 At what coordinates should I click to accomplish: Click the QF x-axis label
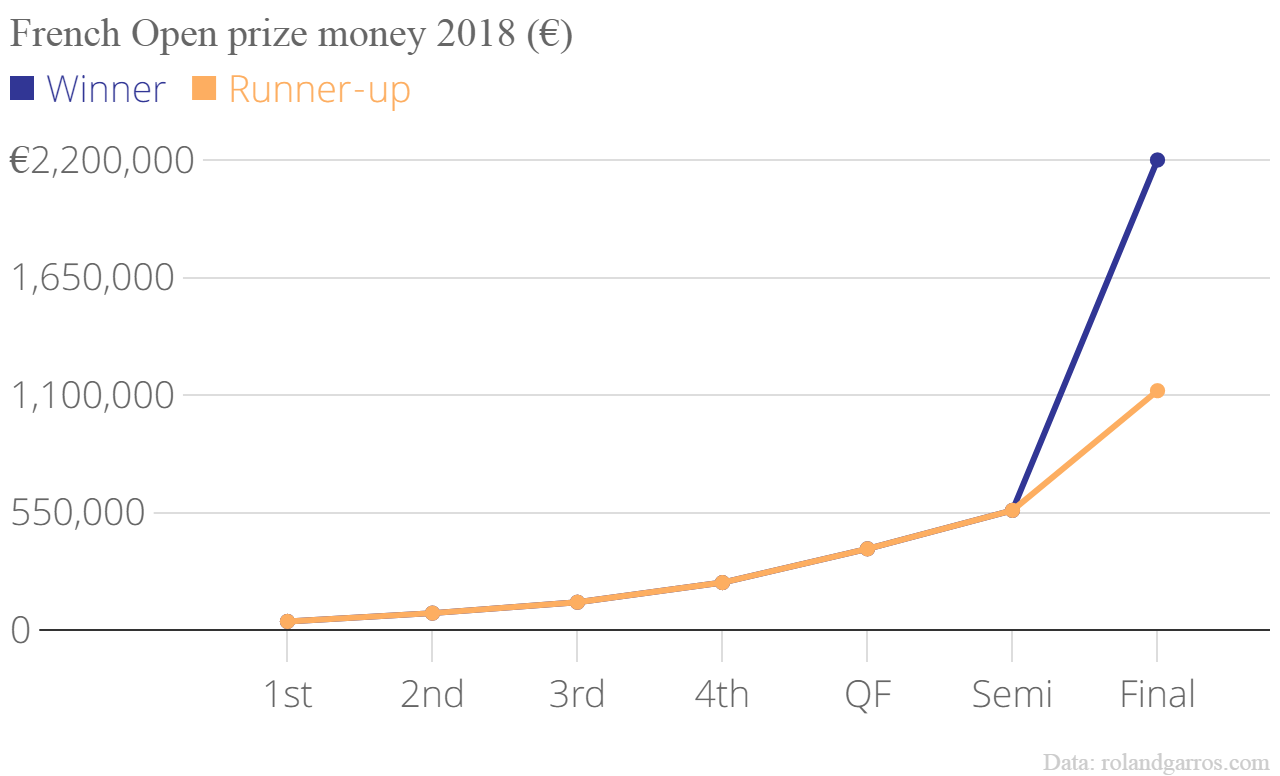point(867,694)
